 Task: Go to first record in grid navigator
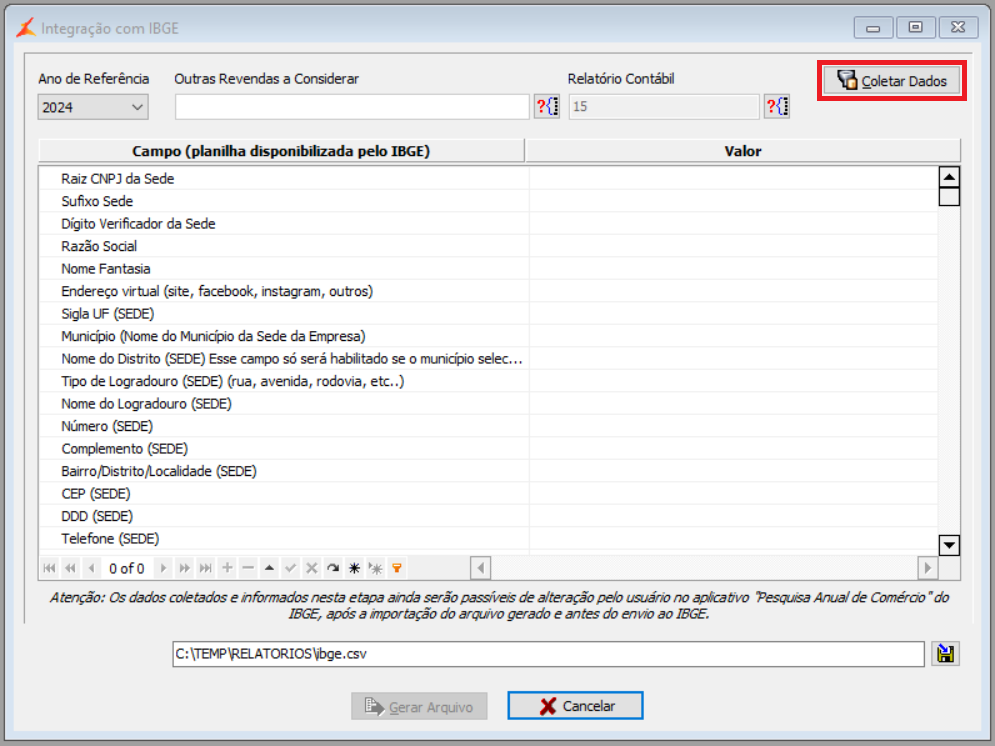pyautogui.click(x=49, y=568)
